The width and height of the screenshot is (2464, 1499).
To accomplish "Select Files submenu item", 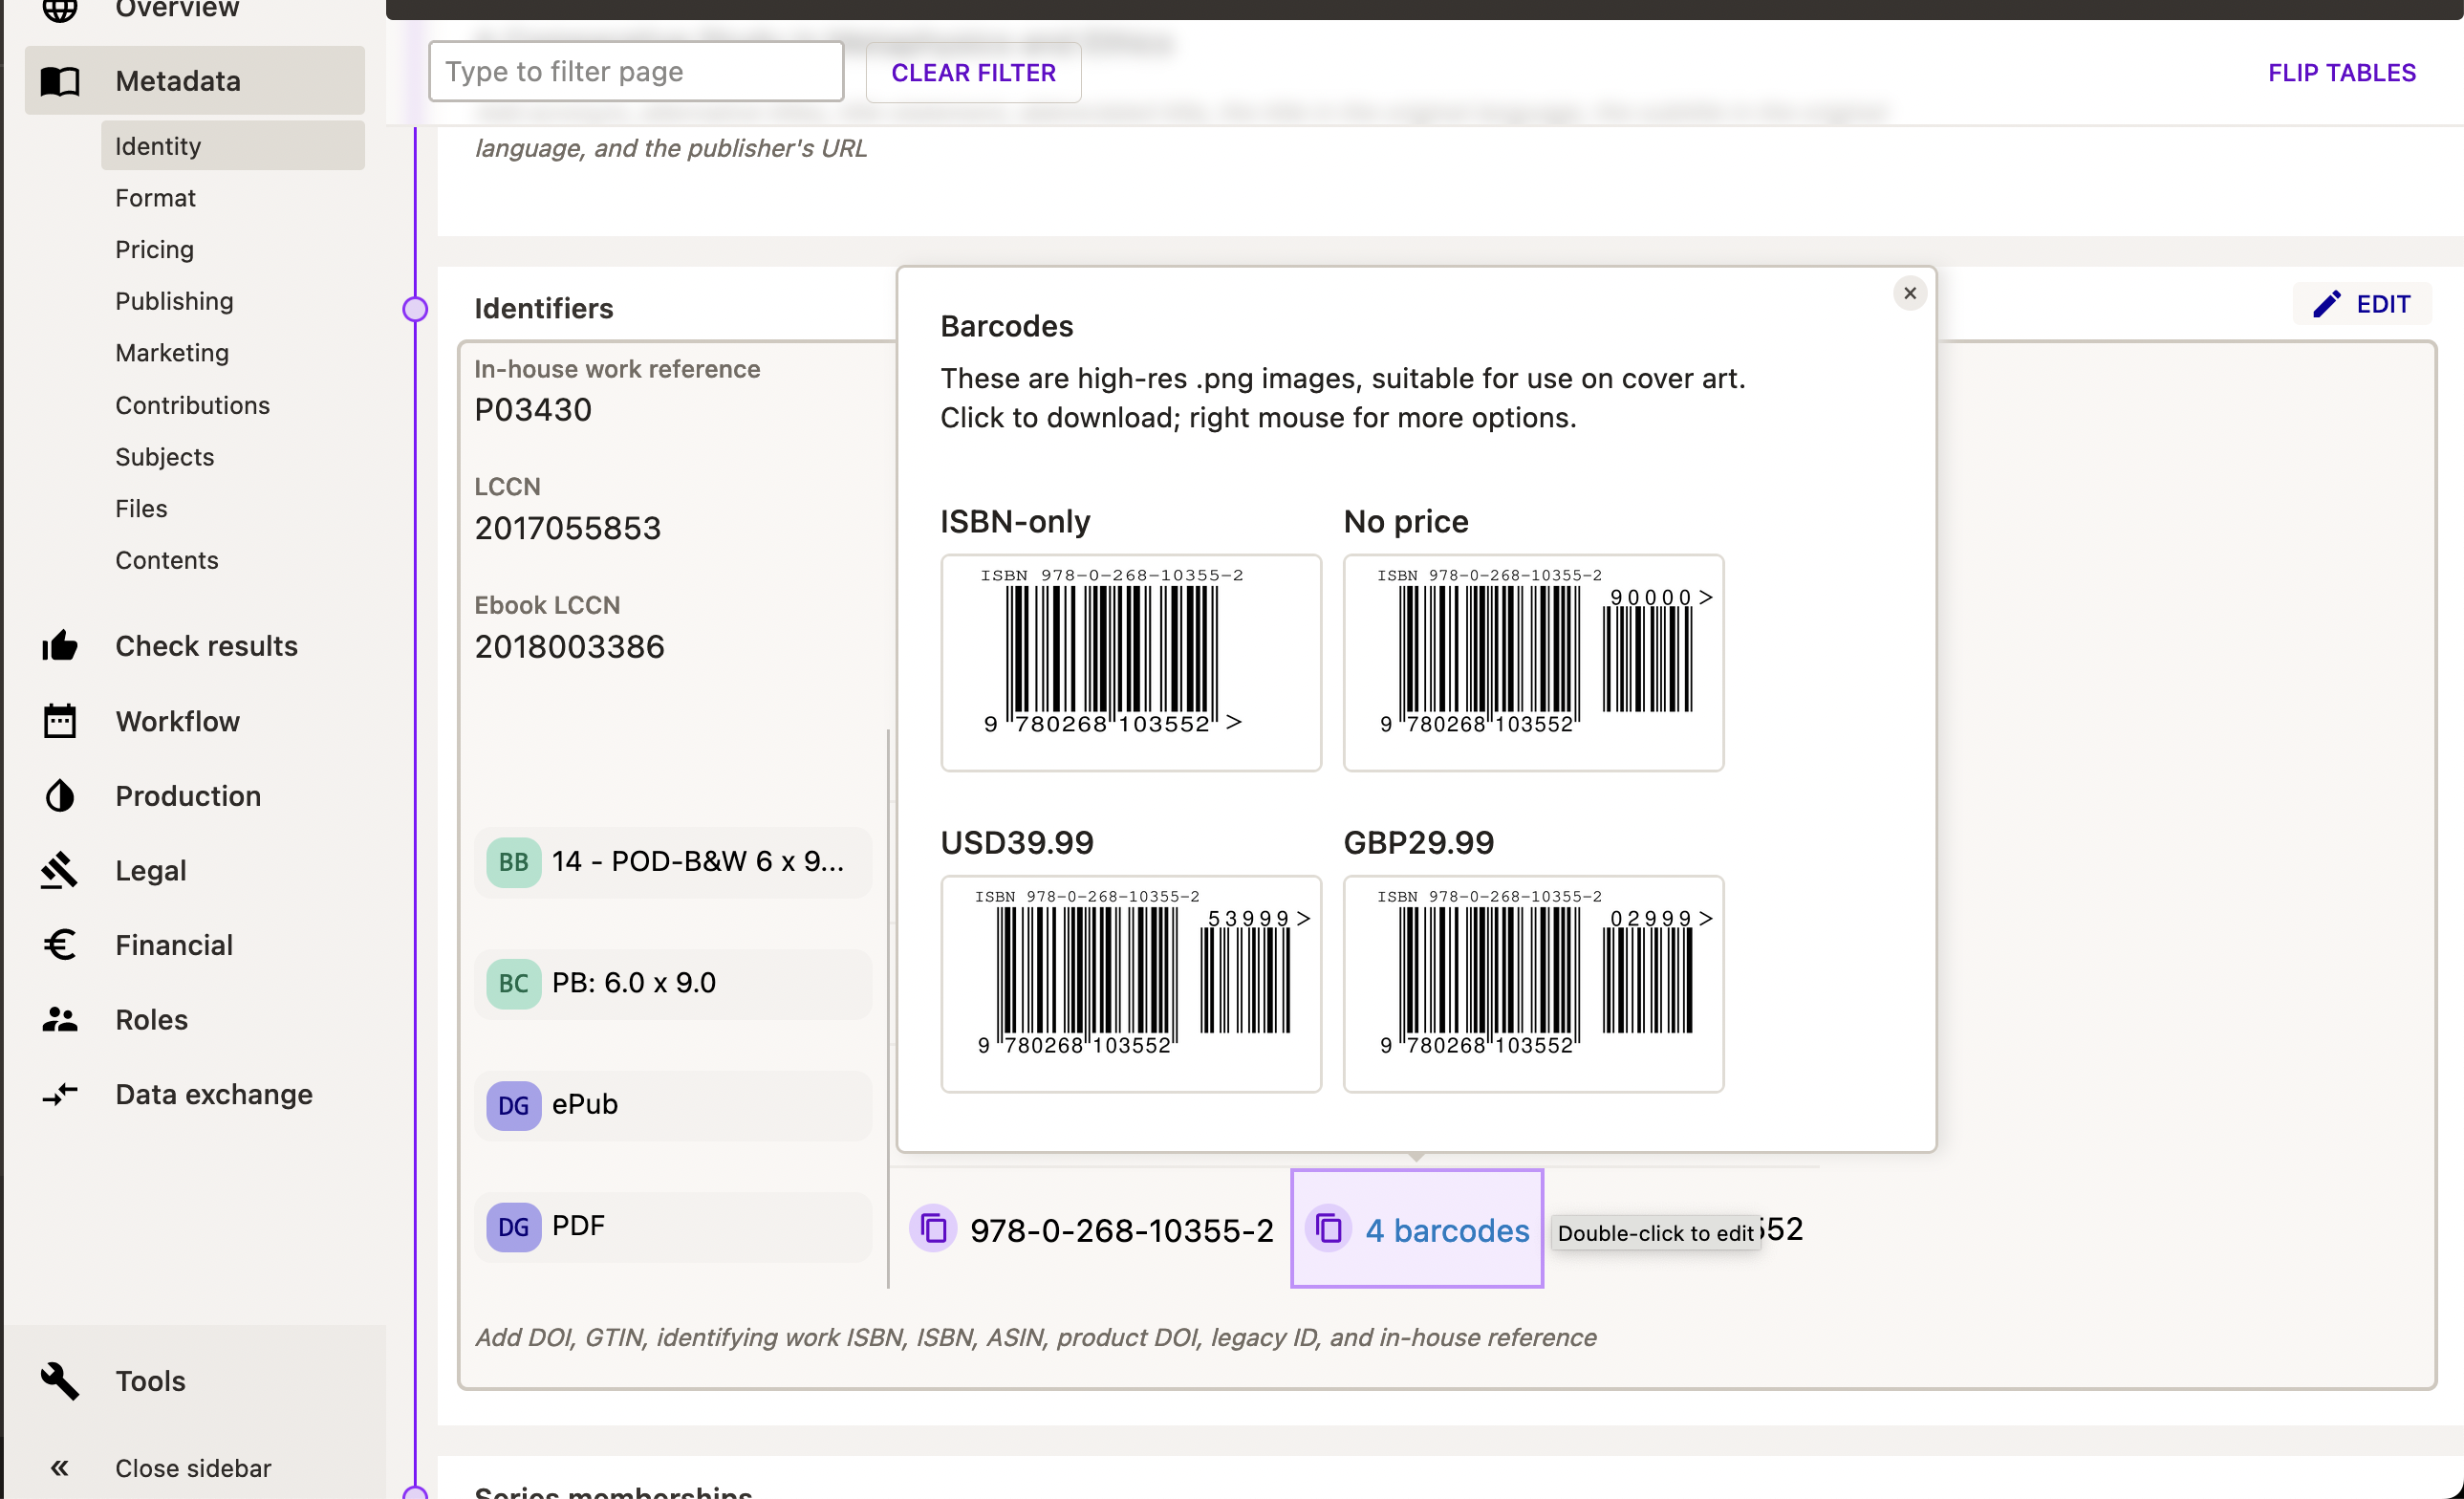I will [x=141, y=508].
